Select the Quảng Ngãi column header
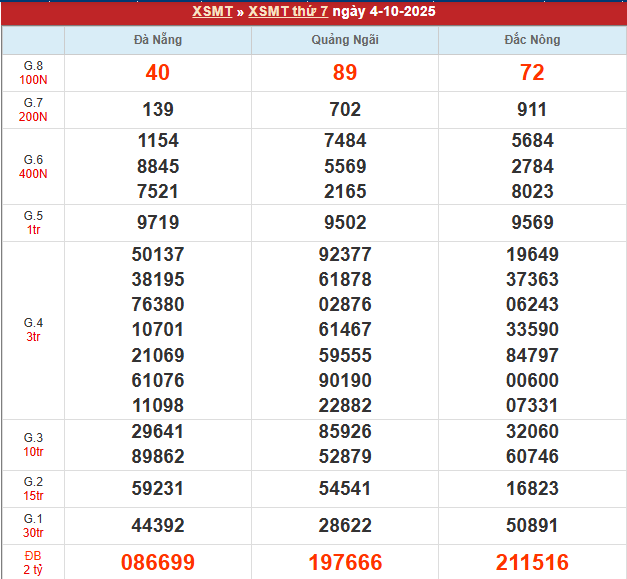Viewport: 627px width, 579px height. click(x=345, y=40)
